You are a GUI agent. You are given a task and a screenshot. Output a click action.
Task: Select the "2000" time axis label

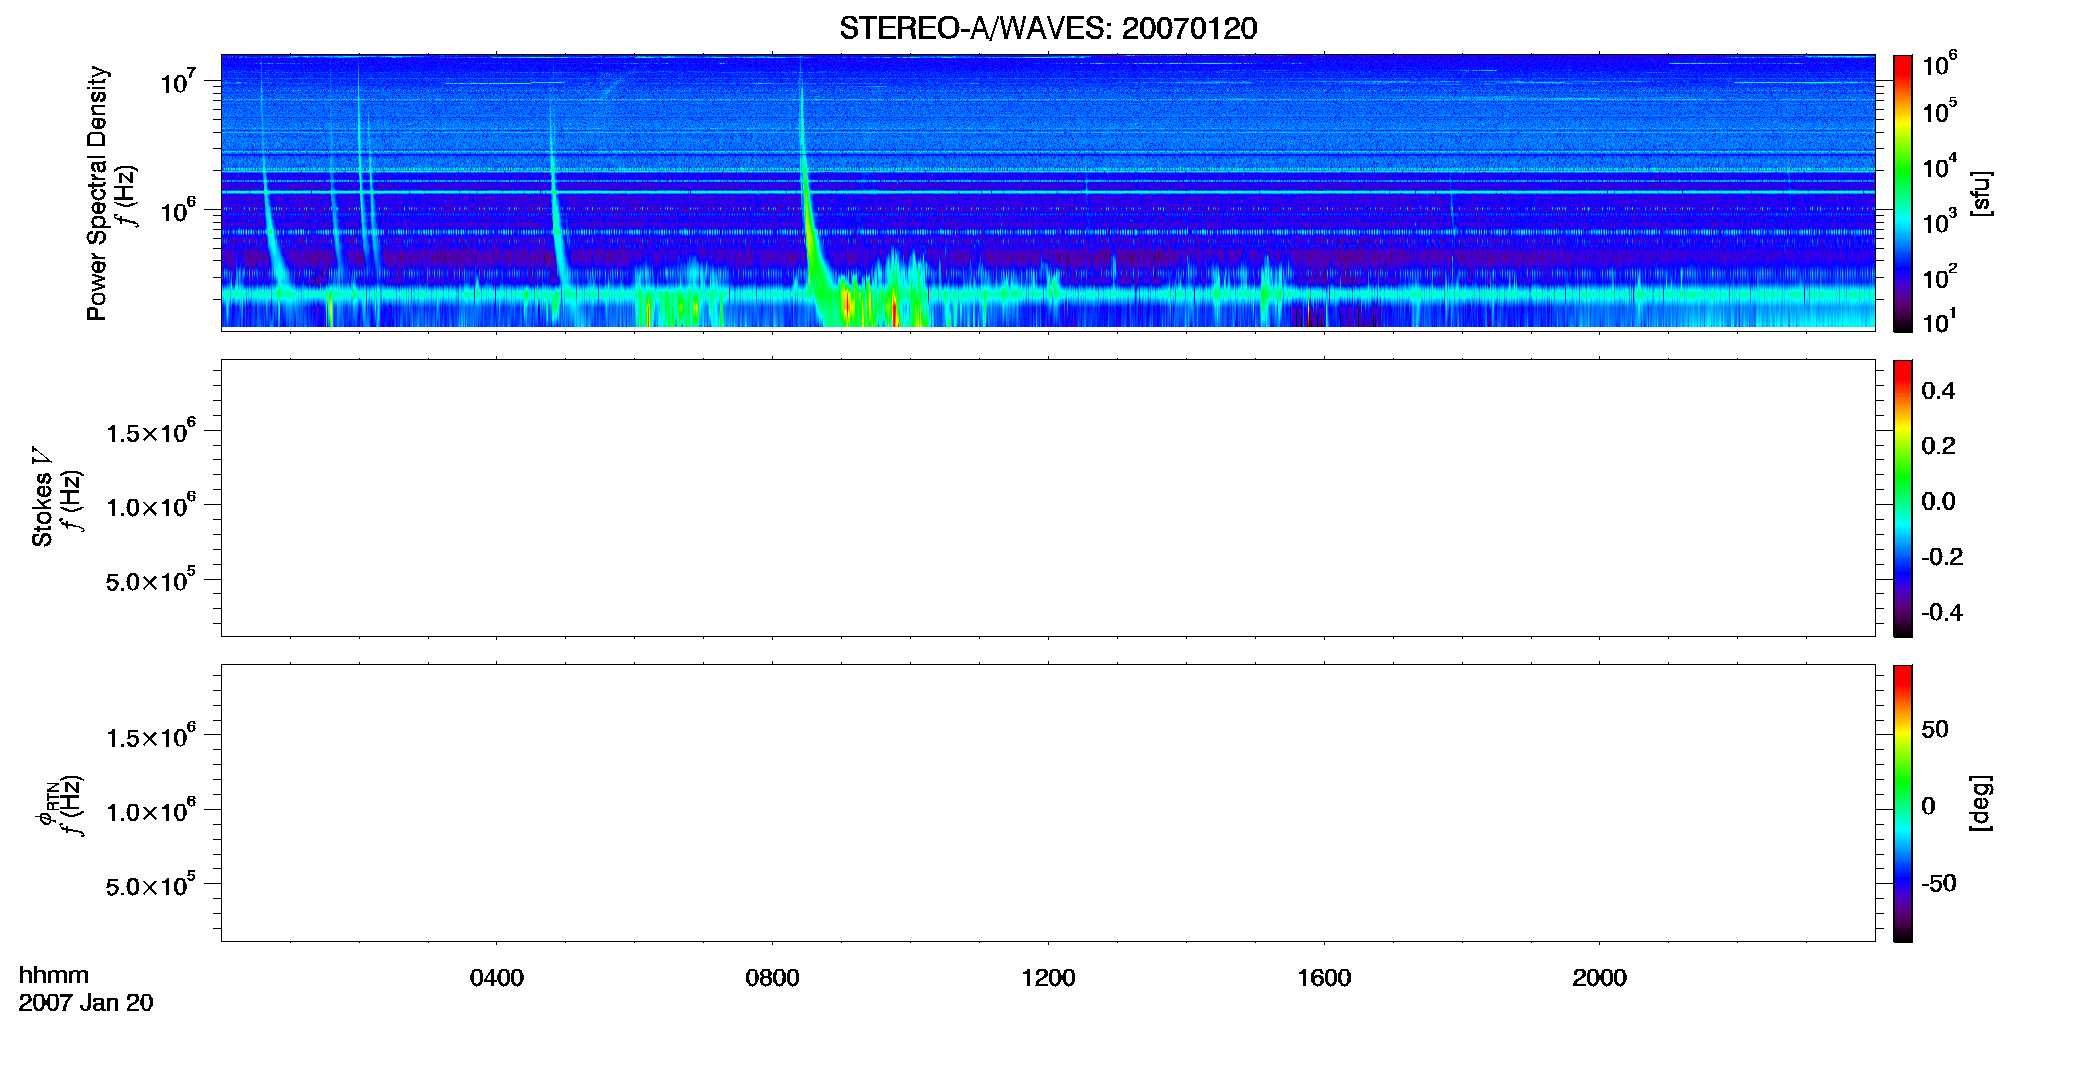tap(1599, 978)
